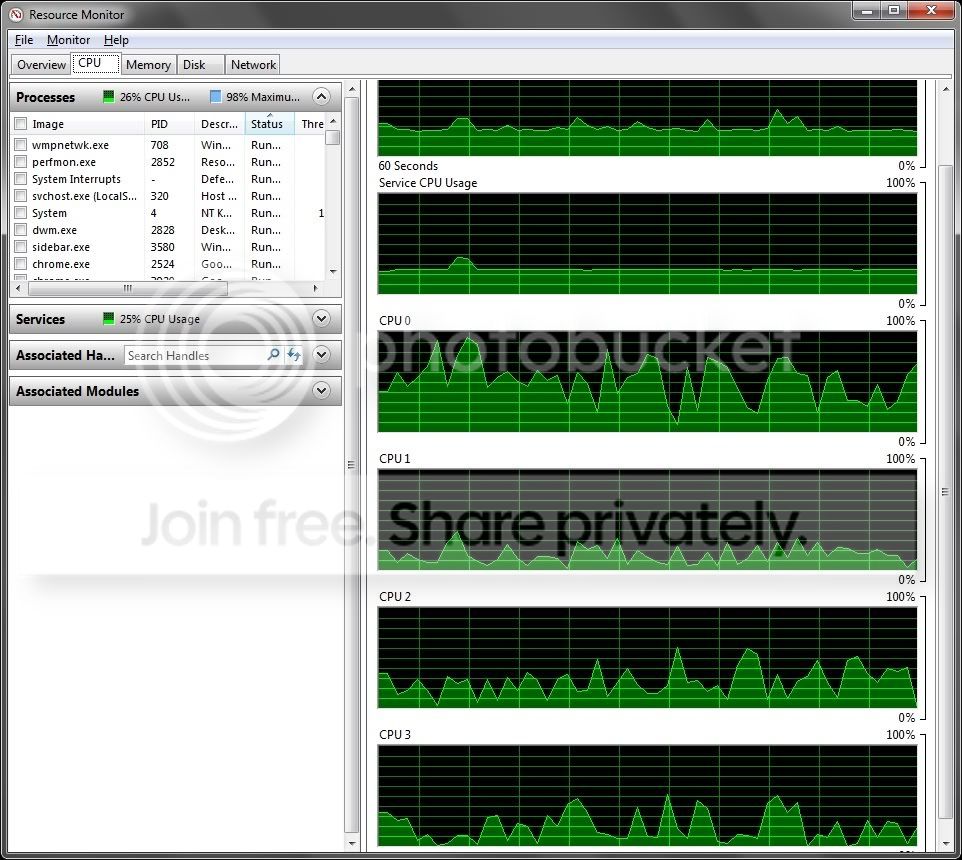
Task: Toggle the select-all Image header checkbox
Action: pyautogui.click(x=21, y=124)
